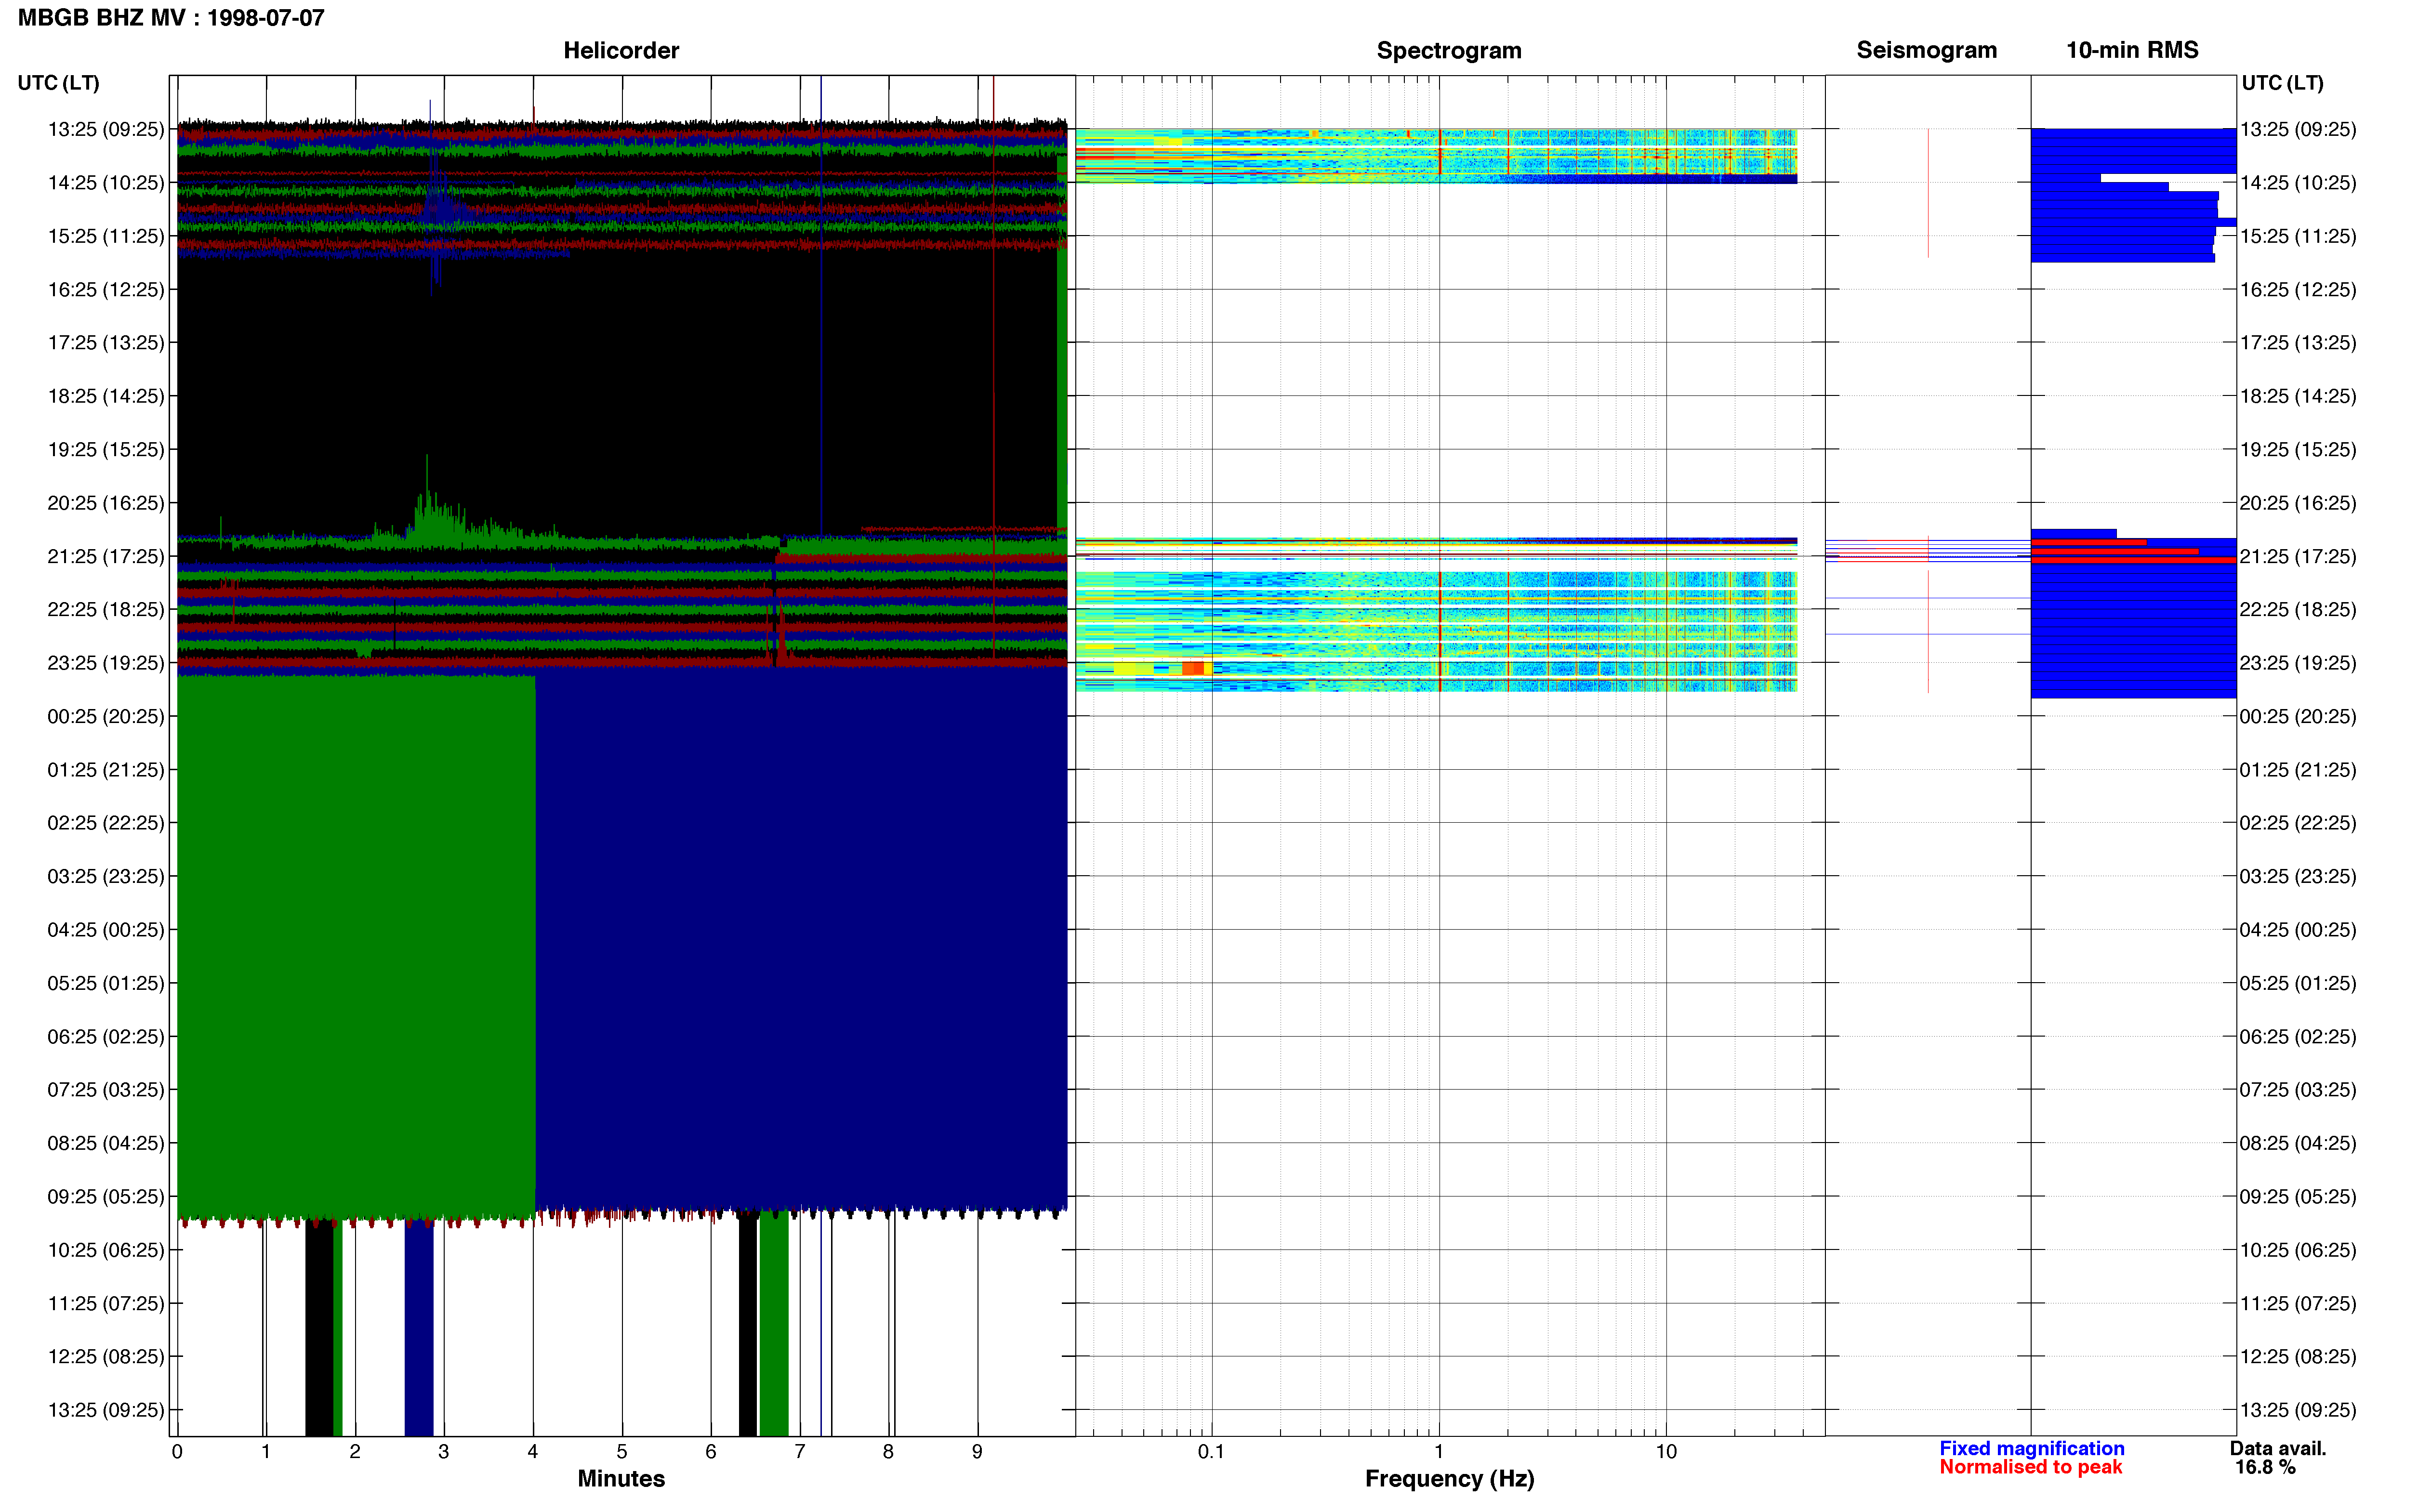Click RMS-side time label '10:25 (06:25)'
This screenshot has height=1512, width=2418.
pos(2298,1250)
